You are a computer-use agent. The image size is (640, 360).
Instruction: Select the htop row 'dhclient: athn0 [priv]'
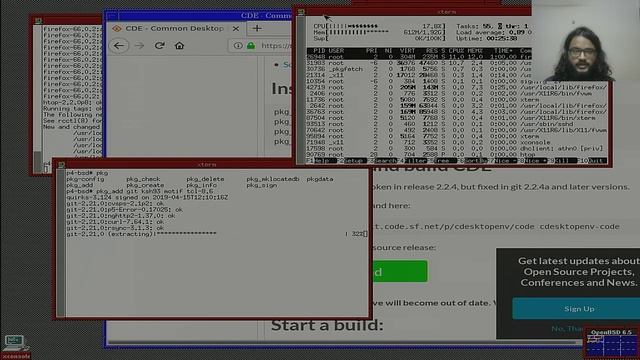456,149
